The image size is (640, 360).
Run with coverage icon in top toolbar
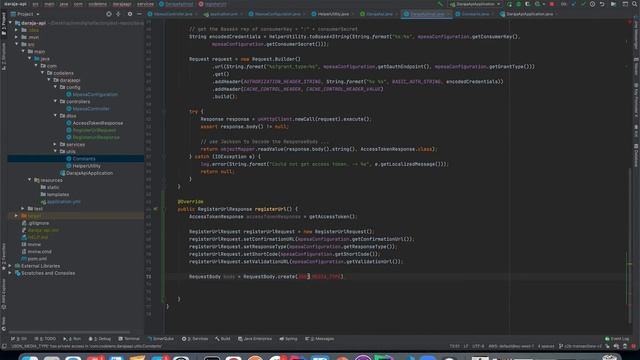(x=527, y=4)
